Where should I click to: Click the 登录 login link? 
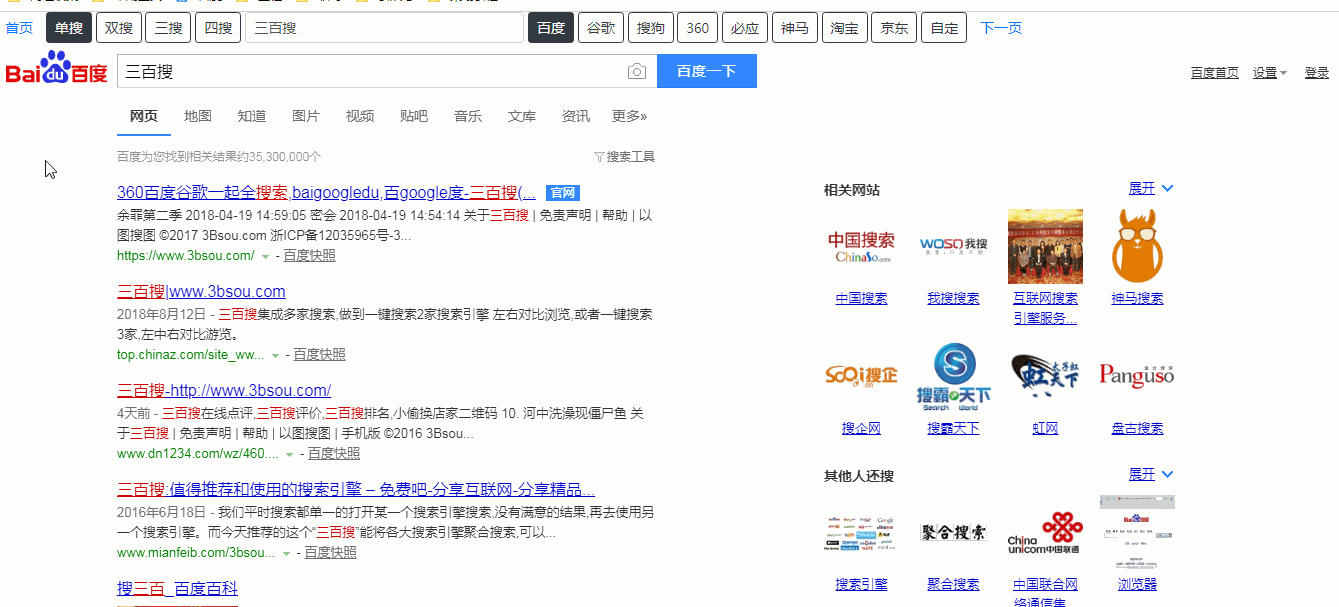1317,73
